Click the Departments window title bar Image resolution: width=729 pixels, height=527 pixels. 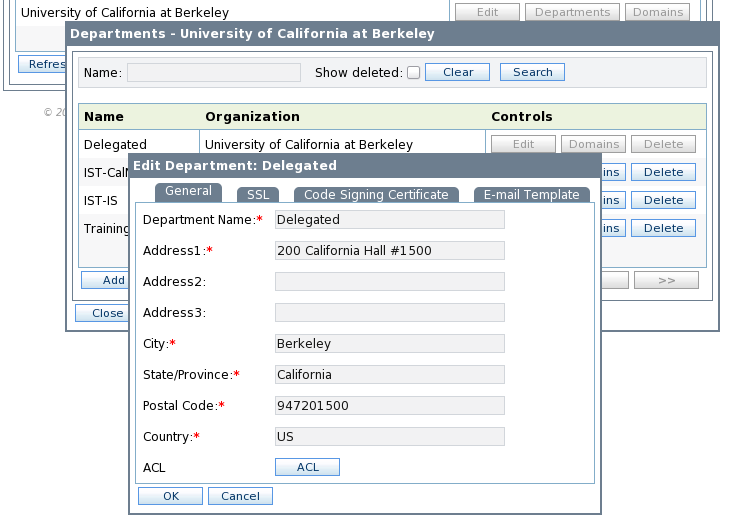(x=392, y=33)
